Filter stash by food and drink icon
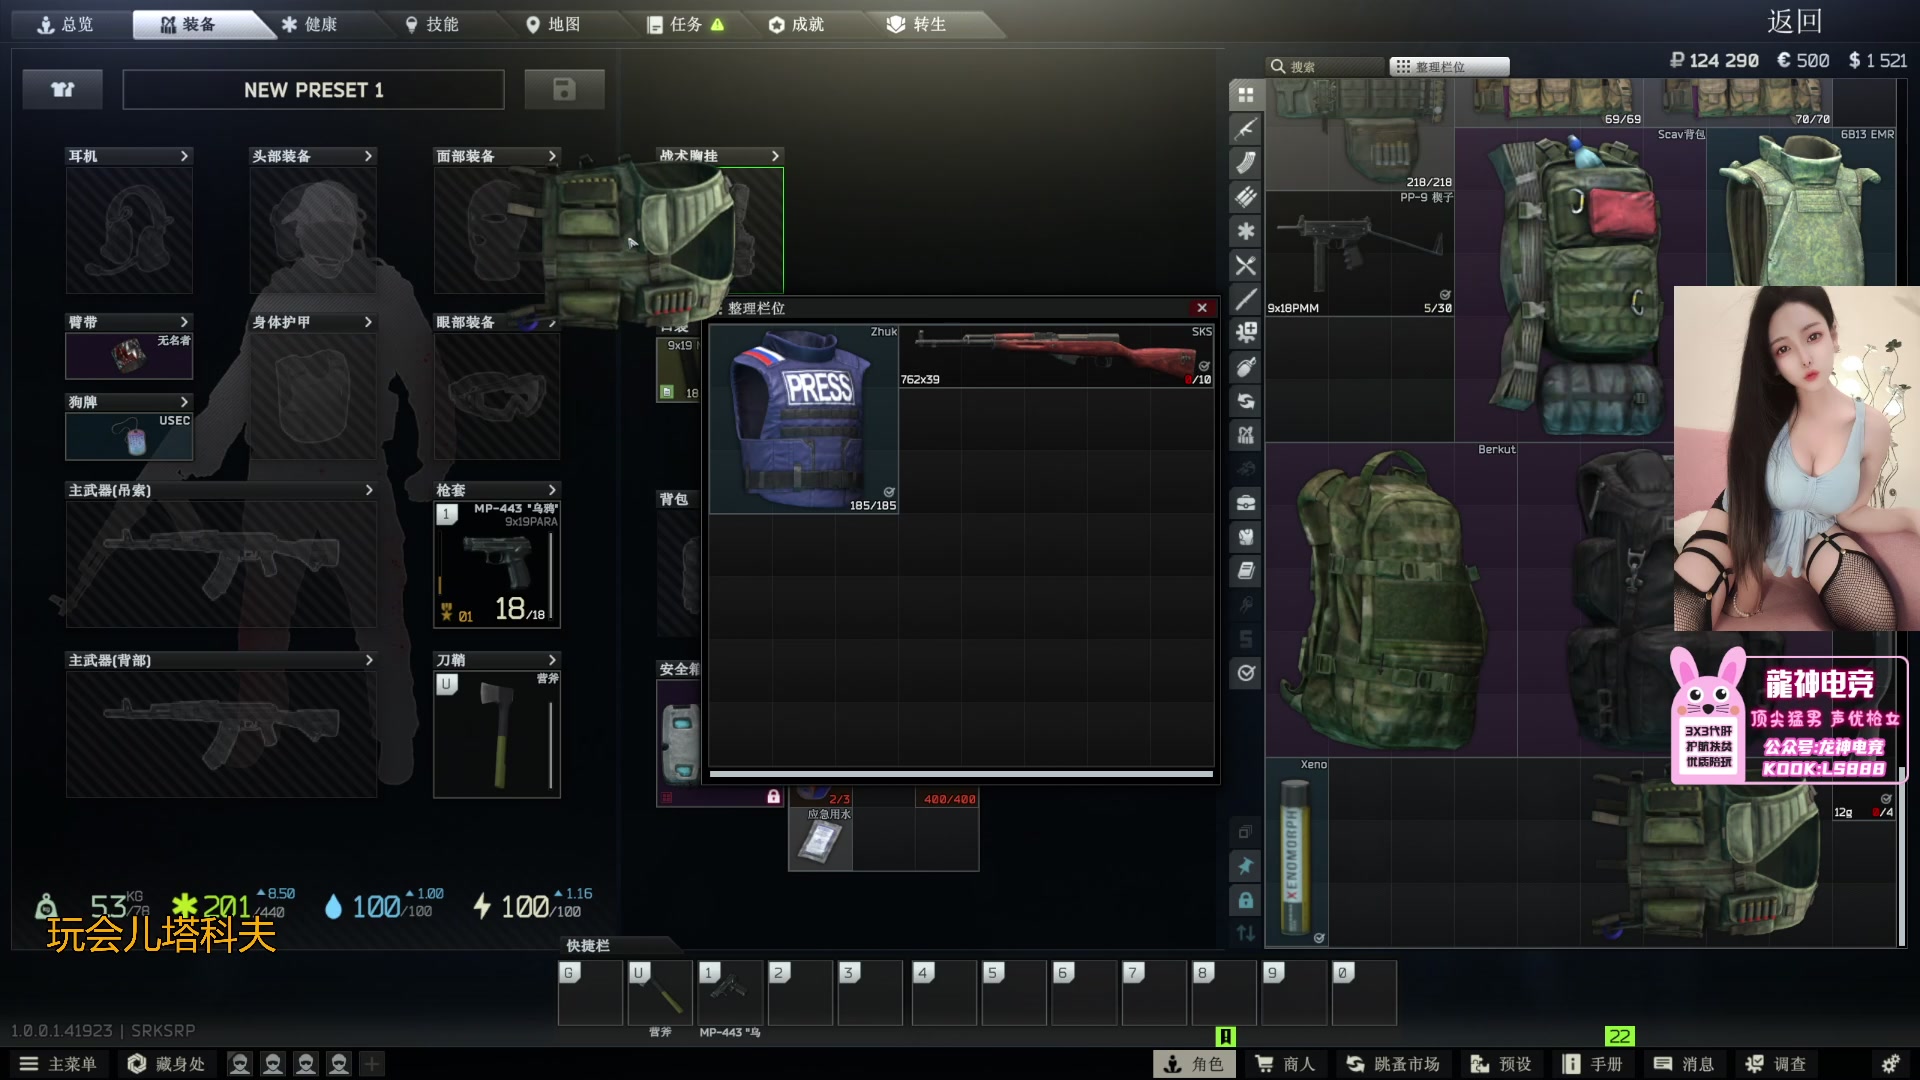This screenshot has height=1080, width=1920. click(1245, 265)
